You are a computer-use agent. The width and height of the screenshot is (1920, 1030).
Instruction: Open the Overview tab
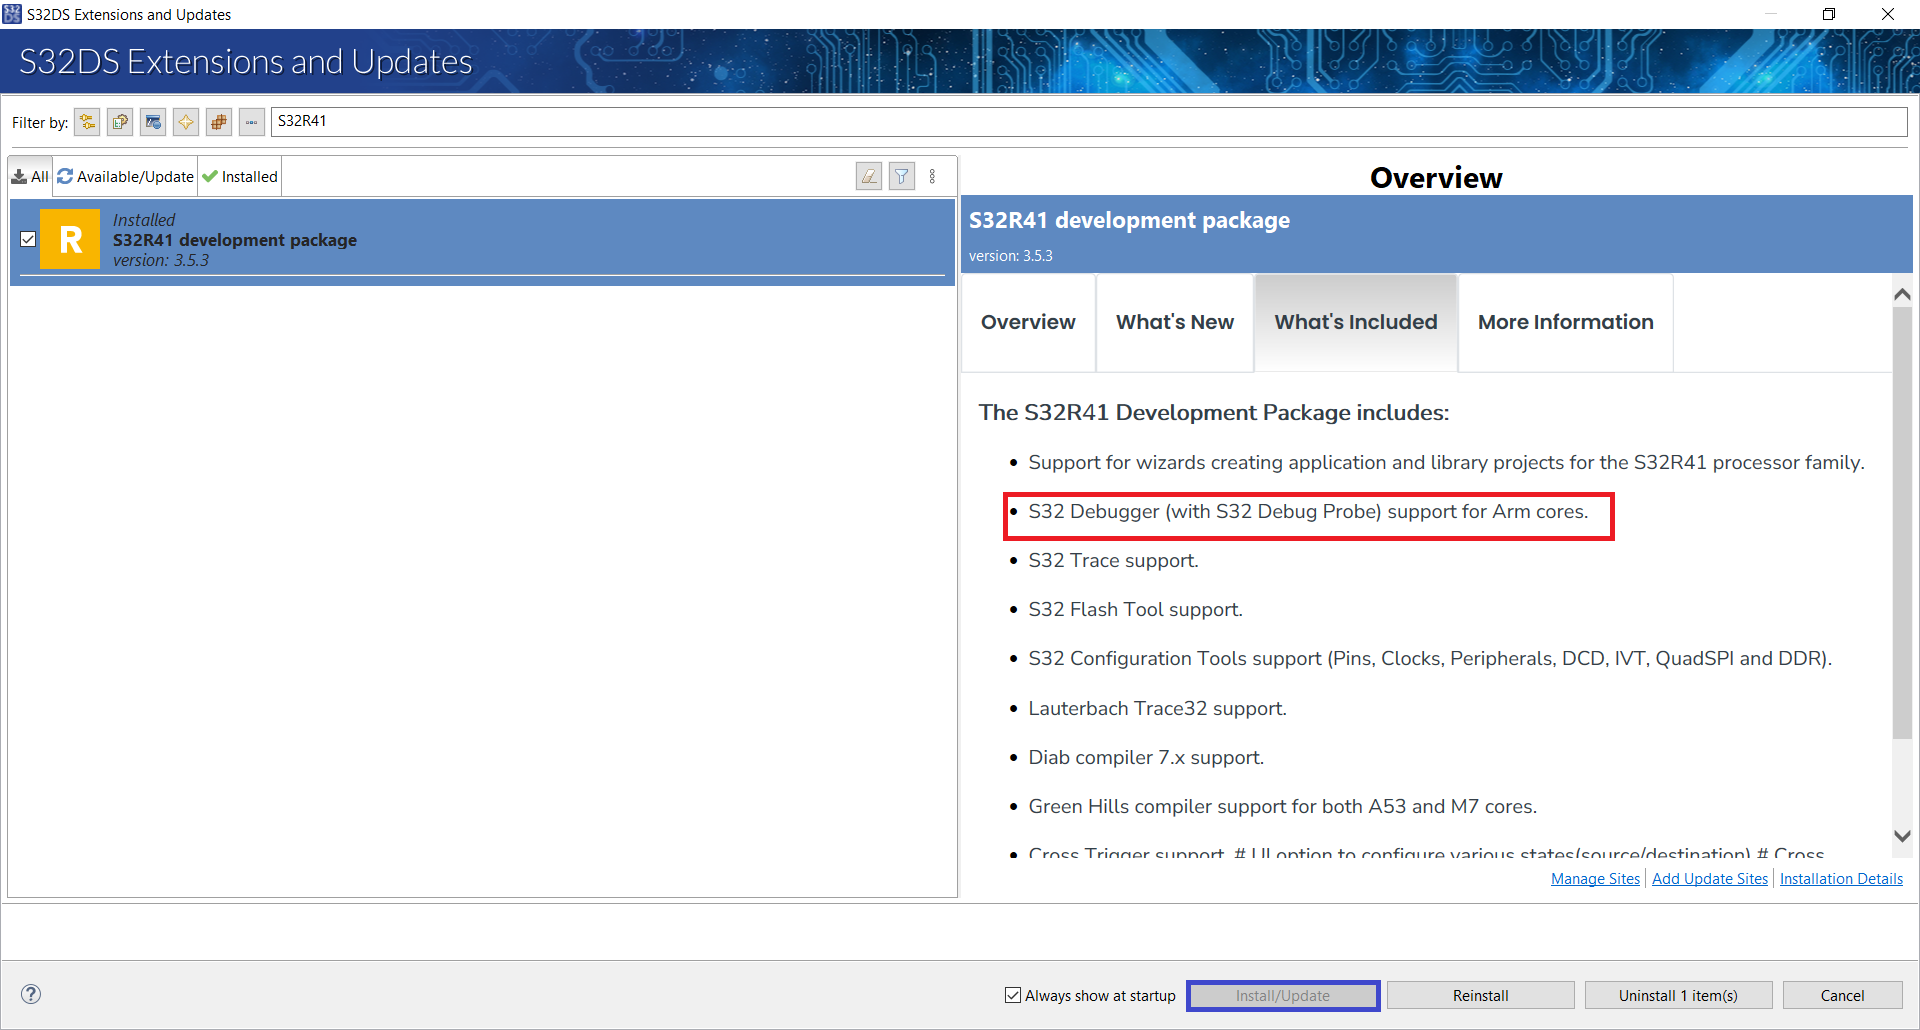(x=1028, y=322)
